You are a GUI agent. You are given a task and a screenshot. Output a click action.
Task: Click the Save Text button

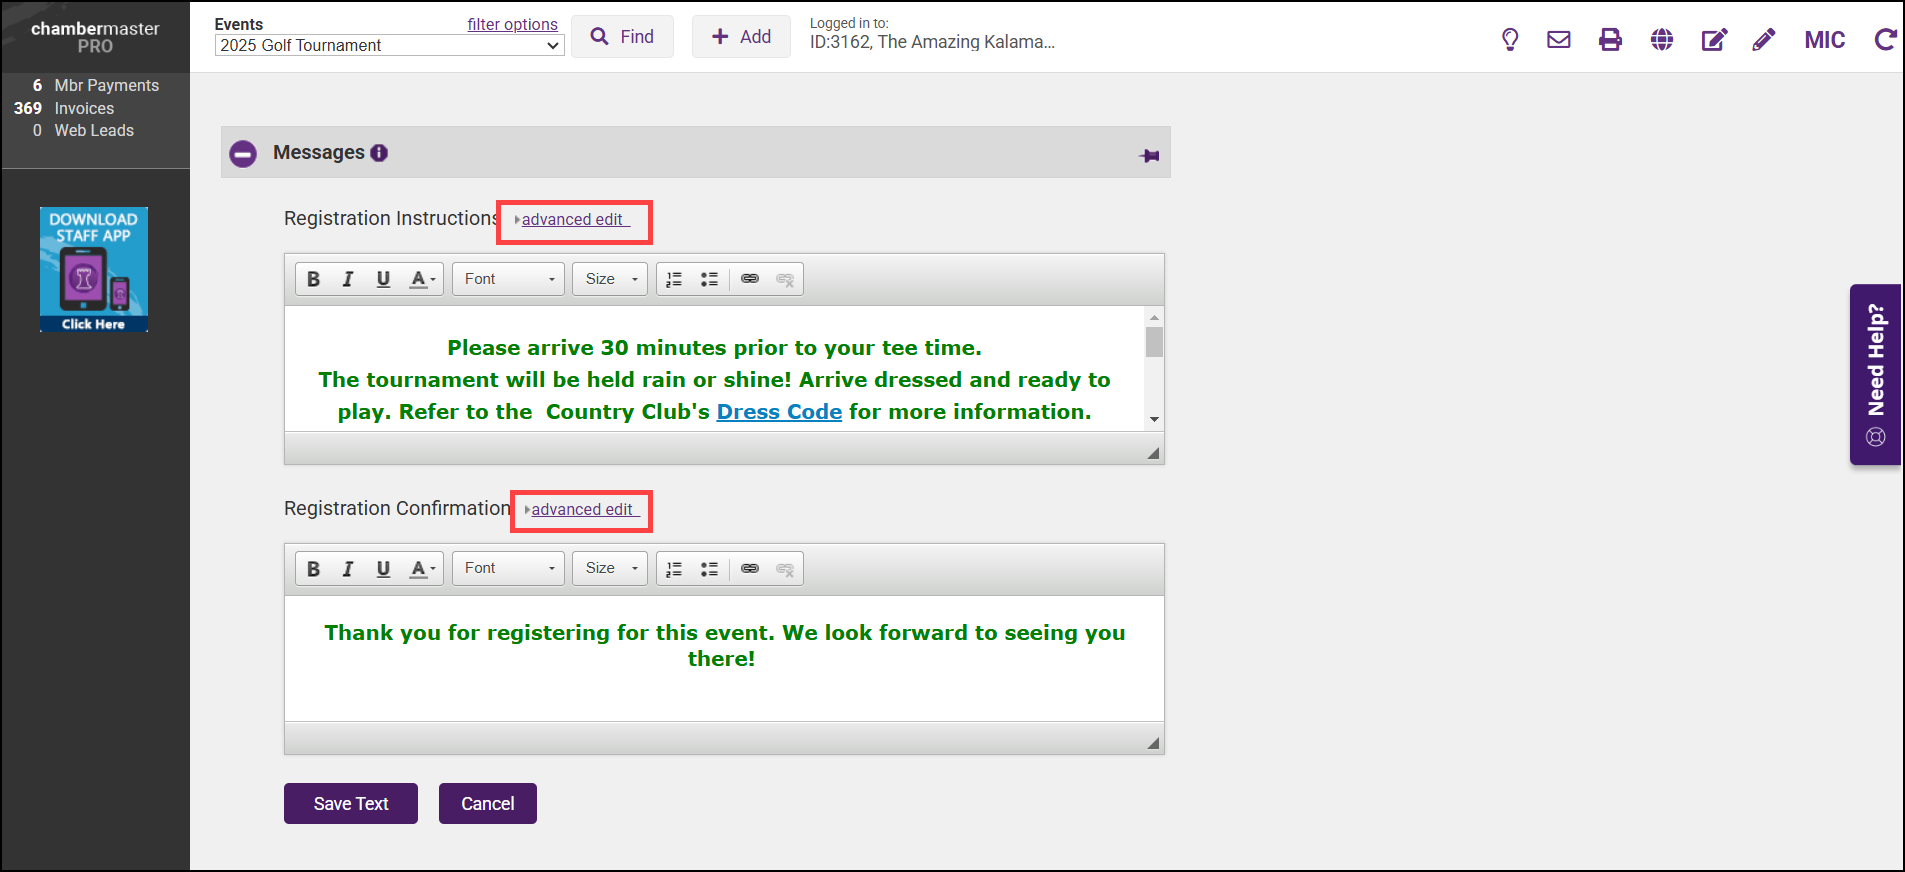[351, 804]
